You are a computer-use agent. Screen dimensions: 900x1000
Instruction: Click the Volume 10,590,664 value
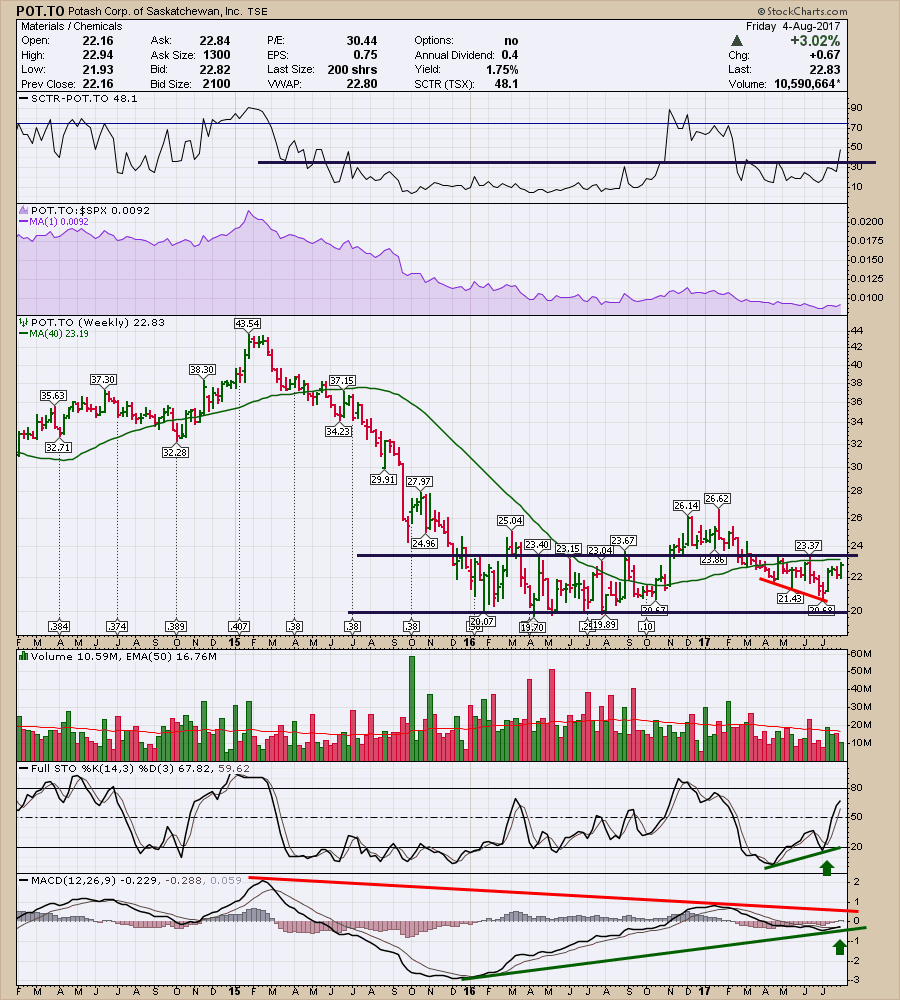click(805, 84)
